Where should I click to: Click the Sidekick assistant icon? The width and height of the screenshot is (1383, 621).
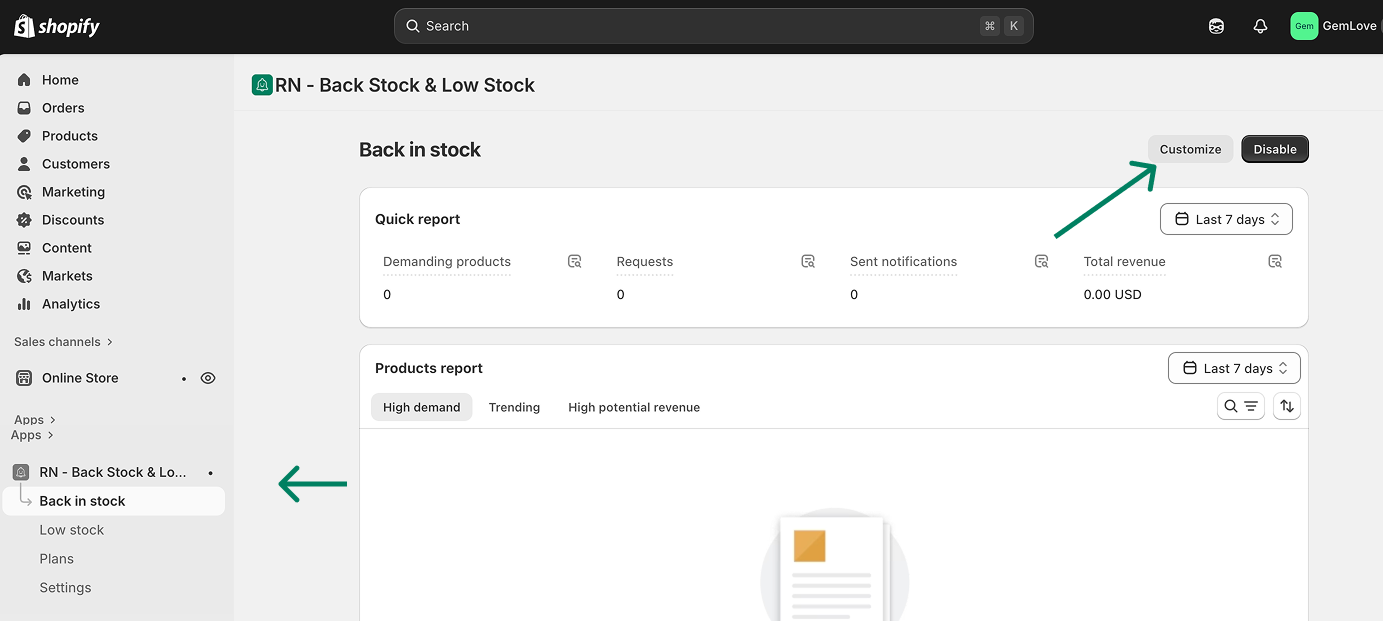click(x=1216, y=26)
